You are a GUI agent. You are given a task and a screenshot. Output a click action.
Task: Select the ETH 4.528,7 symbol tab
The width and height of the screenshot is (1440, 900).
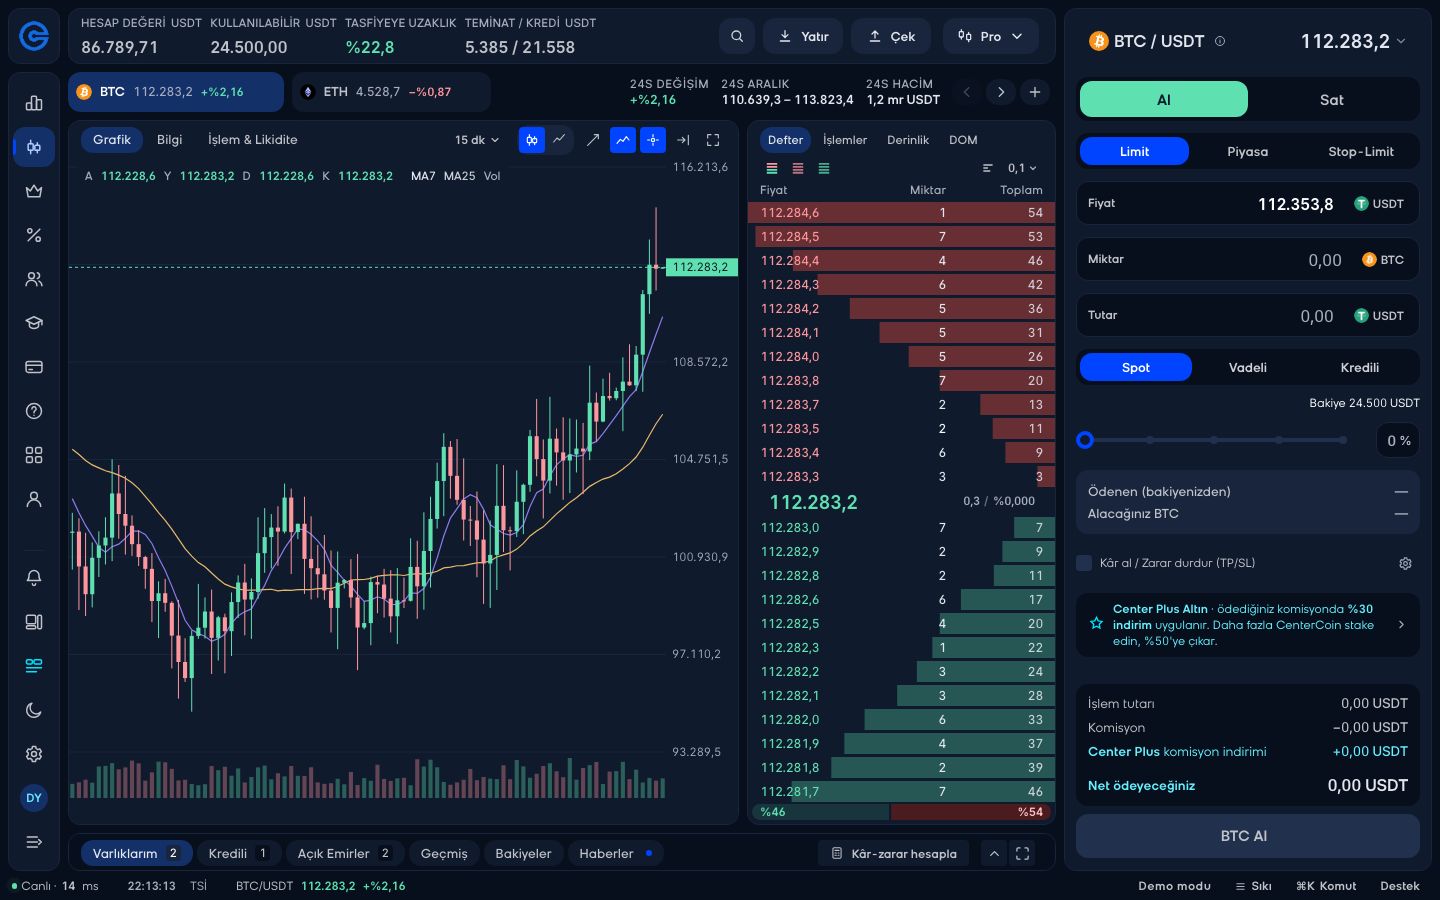pyautogui.click(x=391, y=92)
